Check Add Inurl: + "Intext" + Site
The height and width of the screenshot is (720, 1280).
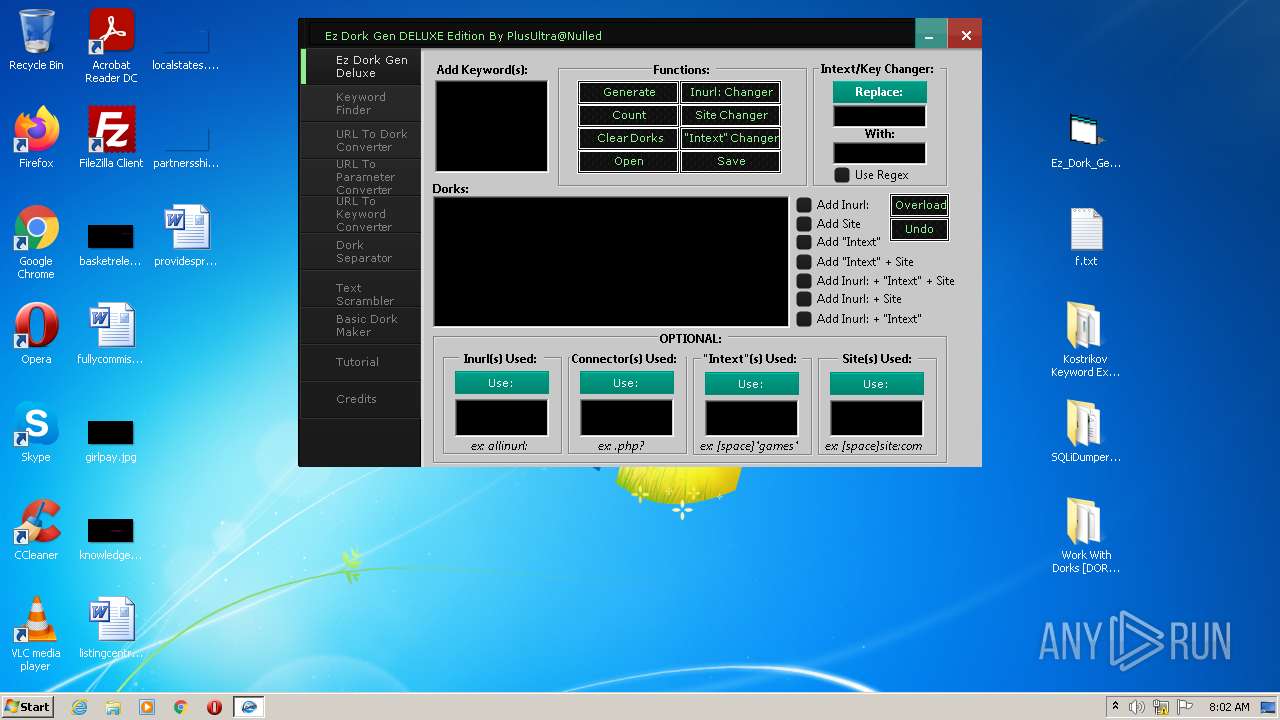point(804,281)
